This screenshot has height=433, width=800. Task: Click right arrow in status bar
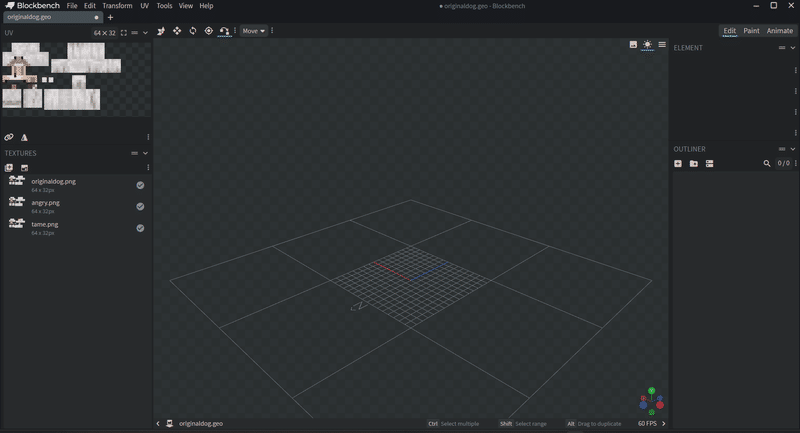[x=663, y=424]
